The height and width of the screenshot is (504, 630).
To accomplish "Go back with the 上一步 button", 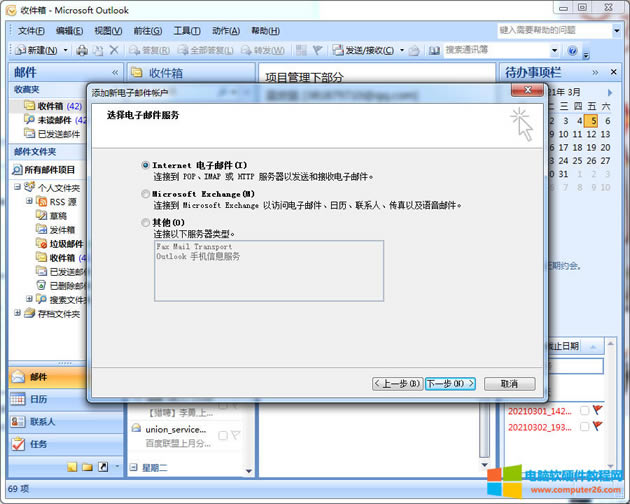I will pos(396,383).
